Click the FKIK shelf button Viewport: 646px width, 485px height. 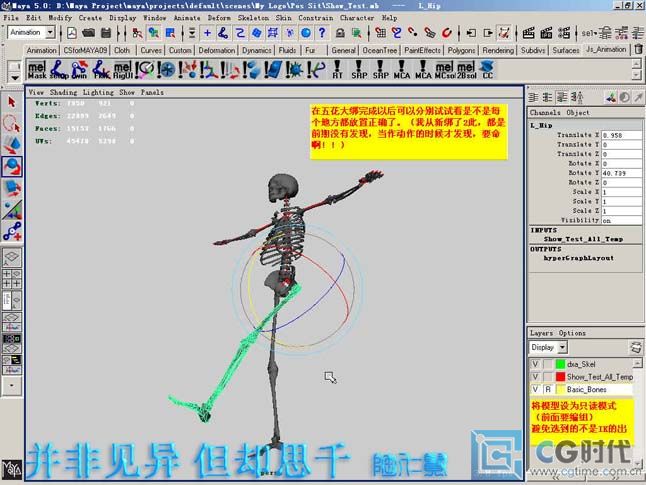pos(101,70)
